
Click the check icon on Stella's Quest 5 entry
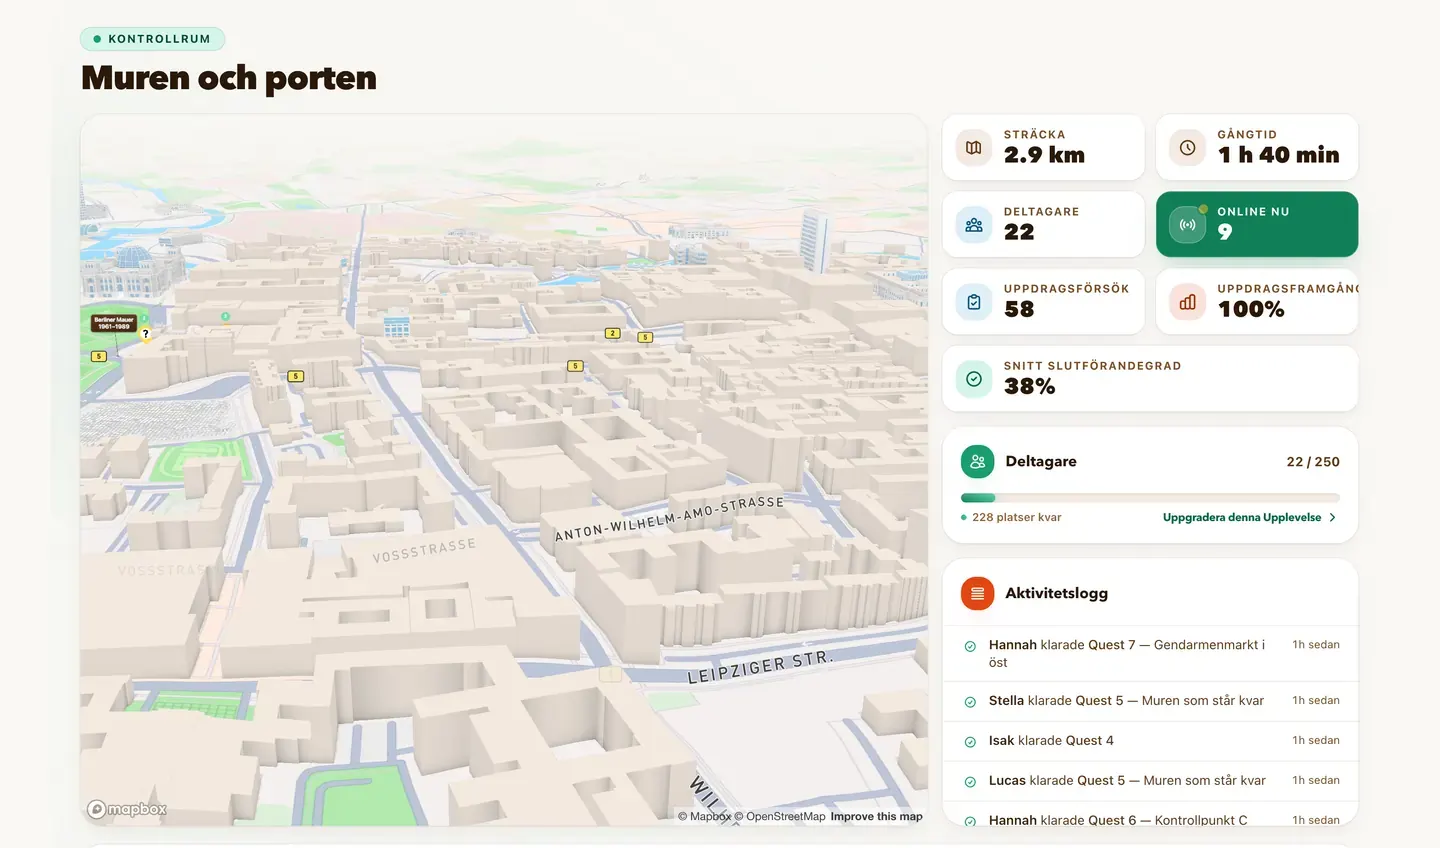tap(970, 702)
